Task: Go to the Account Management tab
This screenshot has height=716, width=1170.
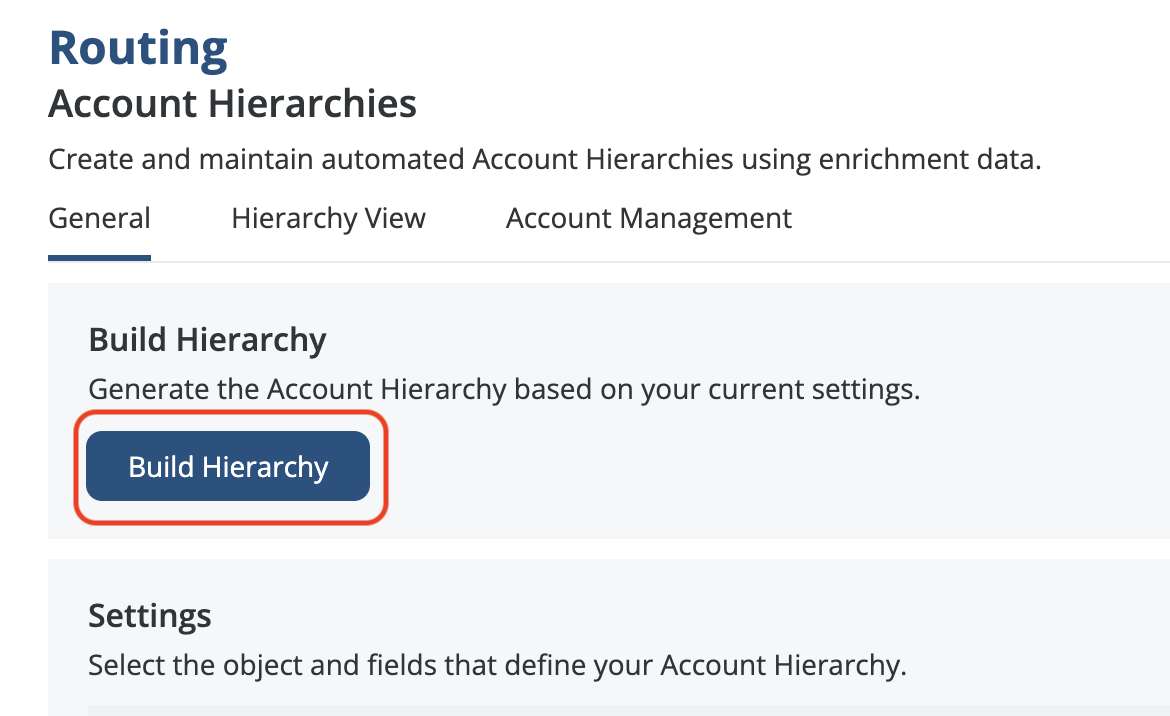Action: 648,219
